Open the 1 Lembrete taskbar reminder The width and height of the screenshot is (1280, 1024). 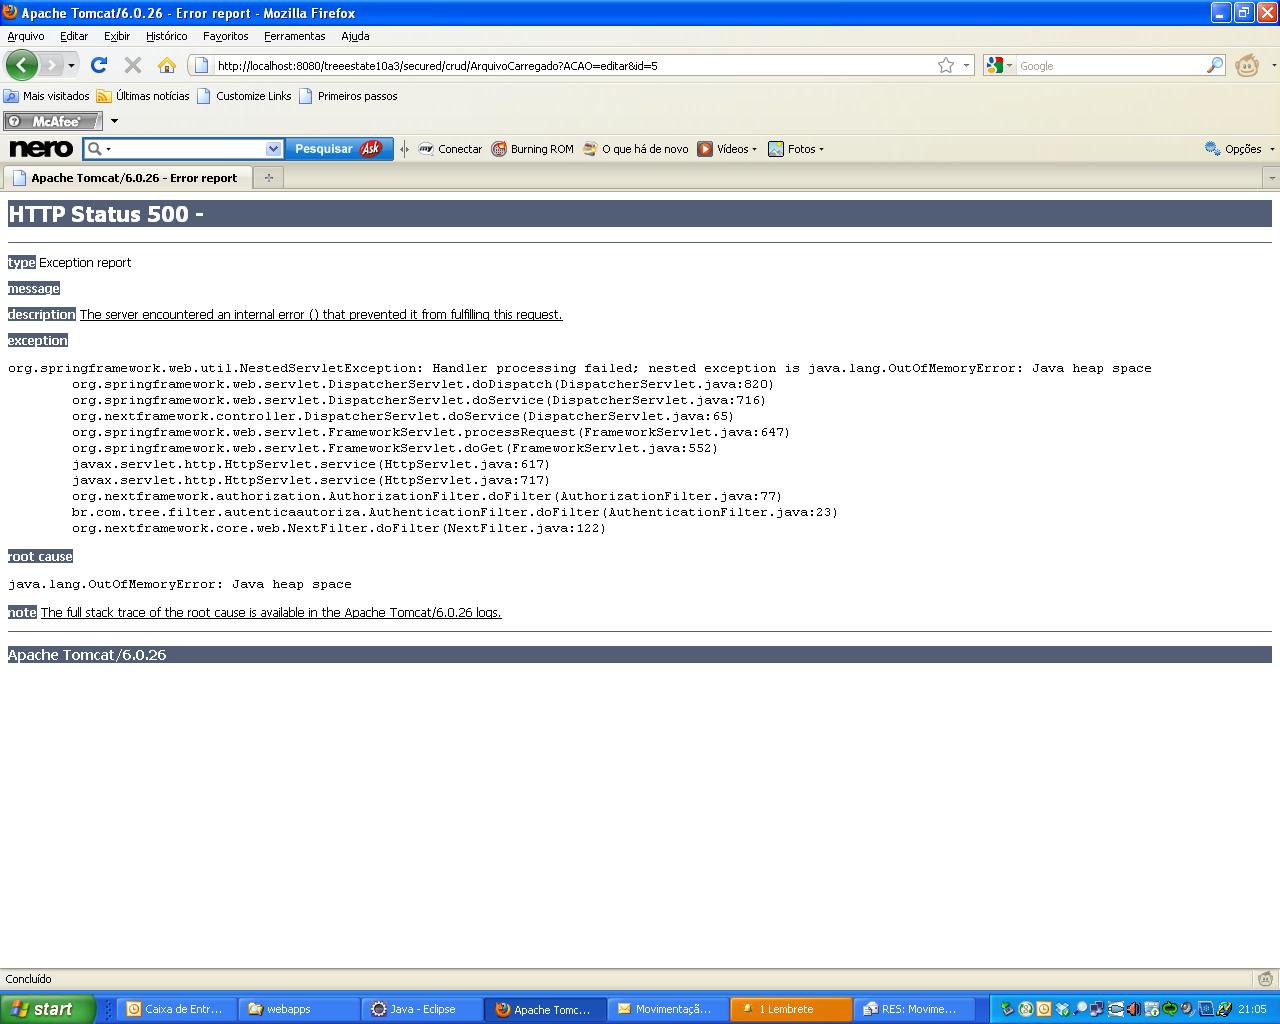[x=791, y=1009]
